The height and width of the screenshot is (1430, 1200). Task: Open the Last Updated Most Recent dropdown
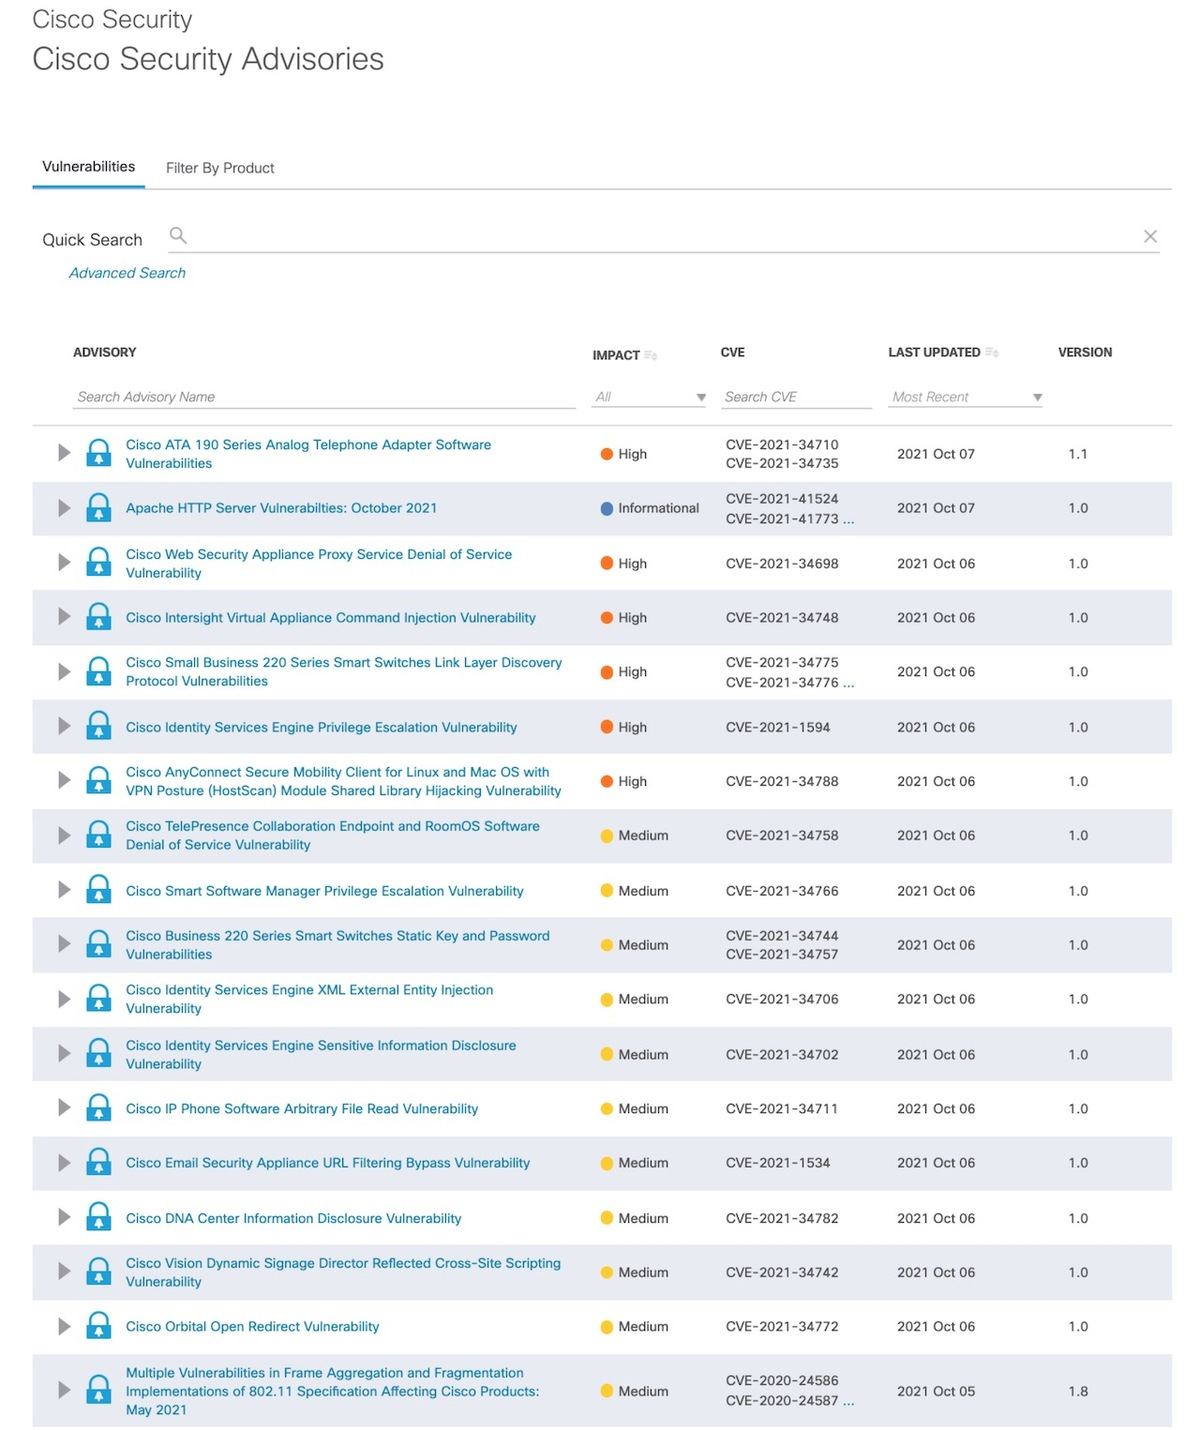coord(966,397)
